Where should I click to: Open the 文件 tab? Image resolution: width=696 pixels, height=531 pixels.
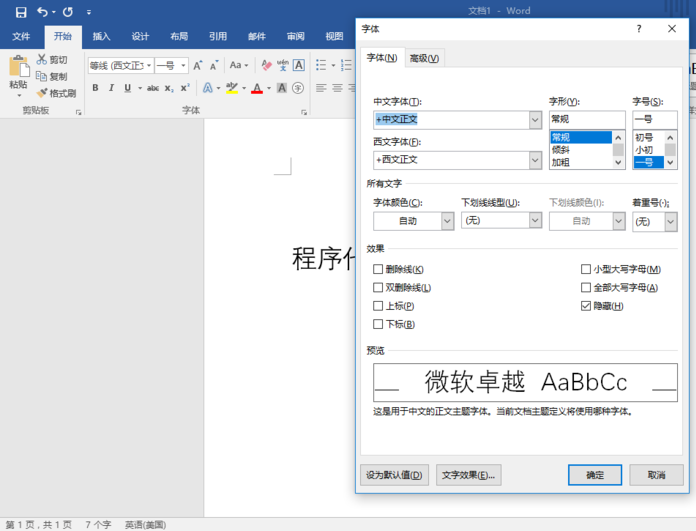pos(21,36)
